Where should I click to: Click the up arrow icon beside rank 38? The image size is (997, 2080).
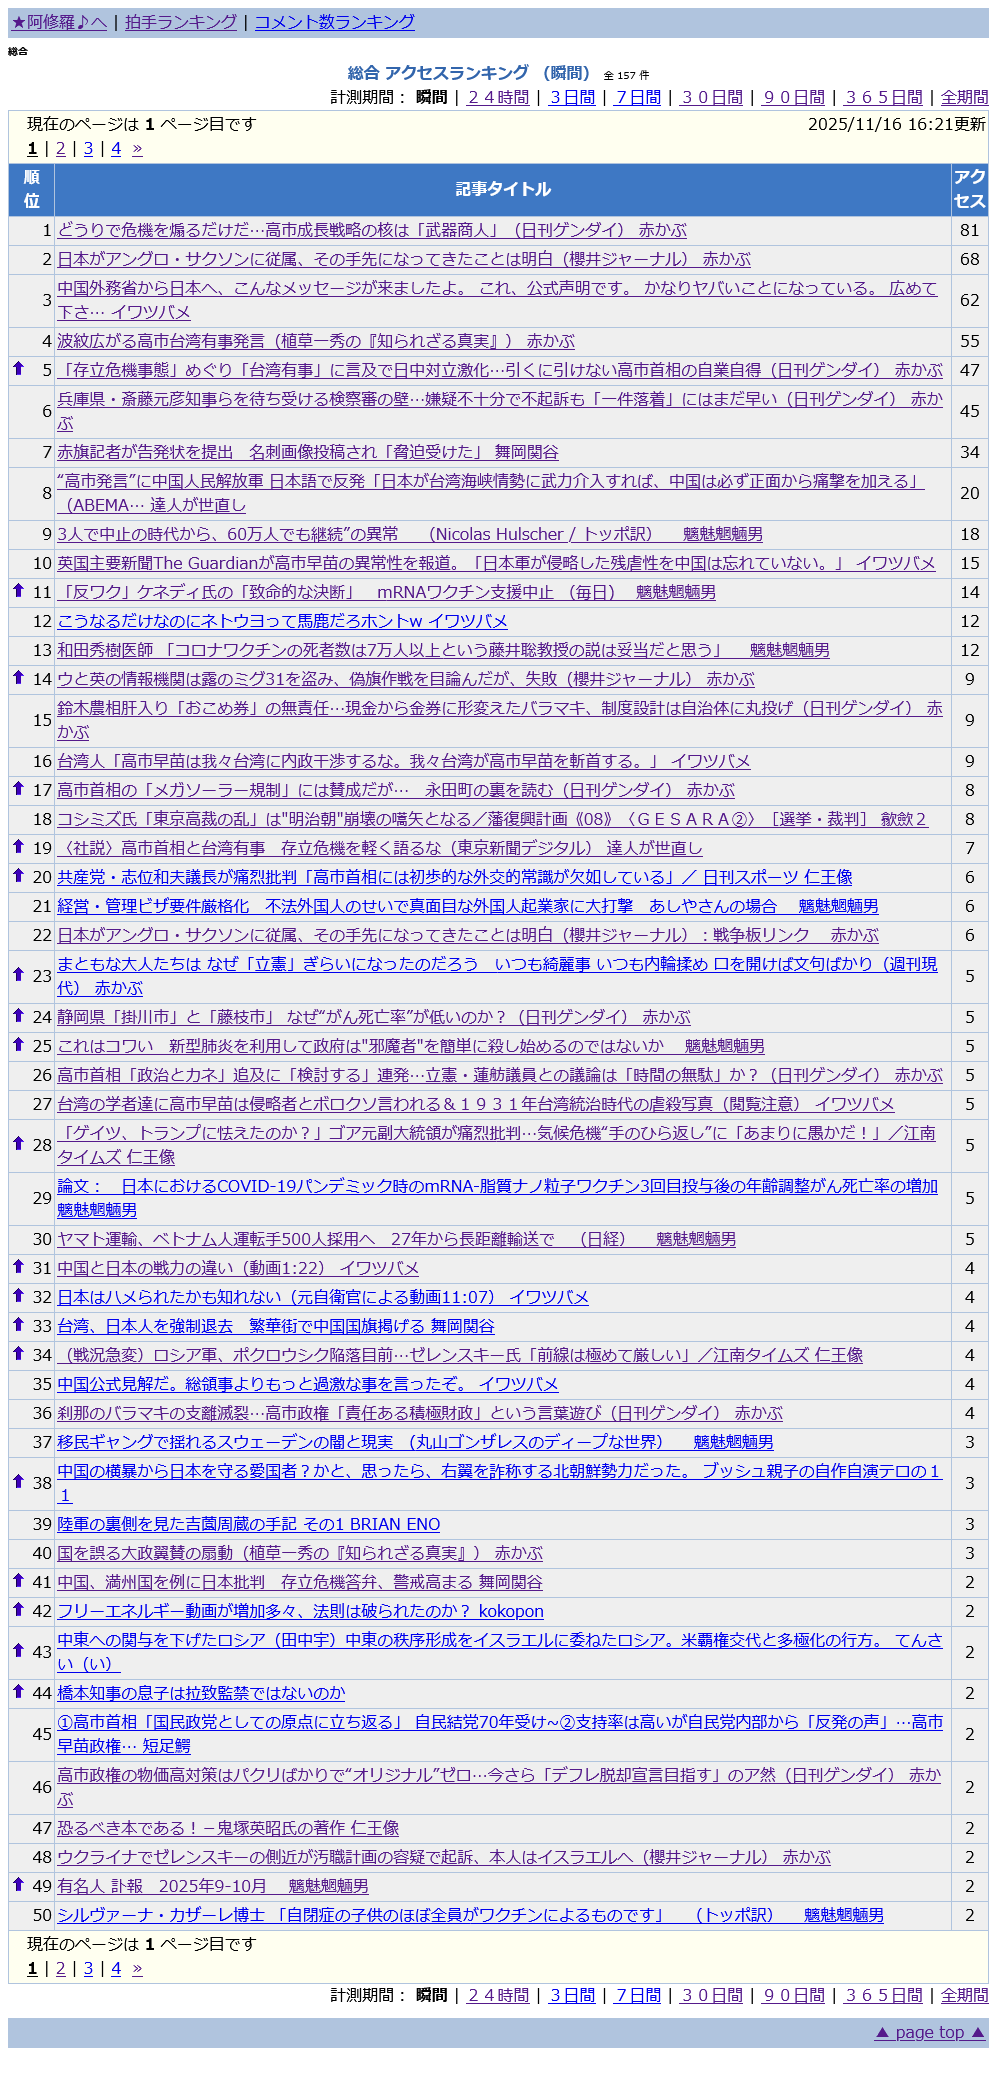click(x=18, y=1482)
